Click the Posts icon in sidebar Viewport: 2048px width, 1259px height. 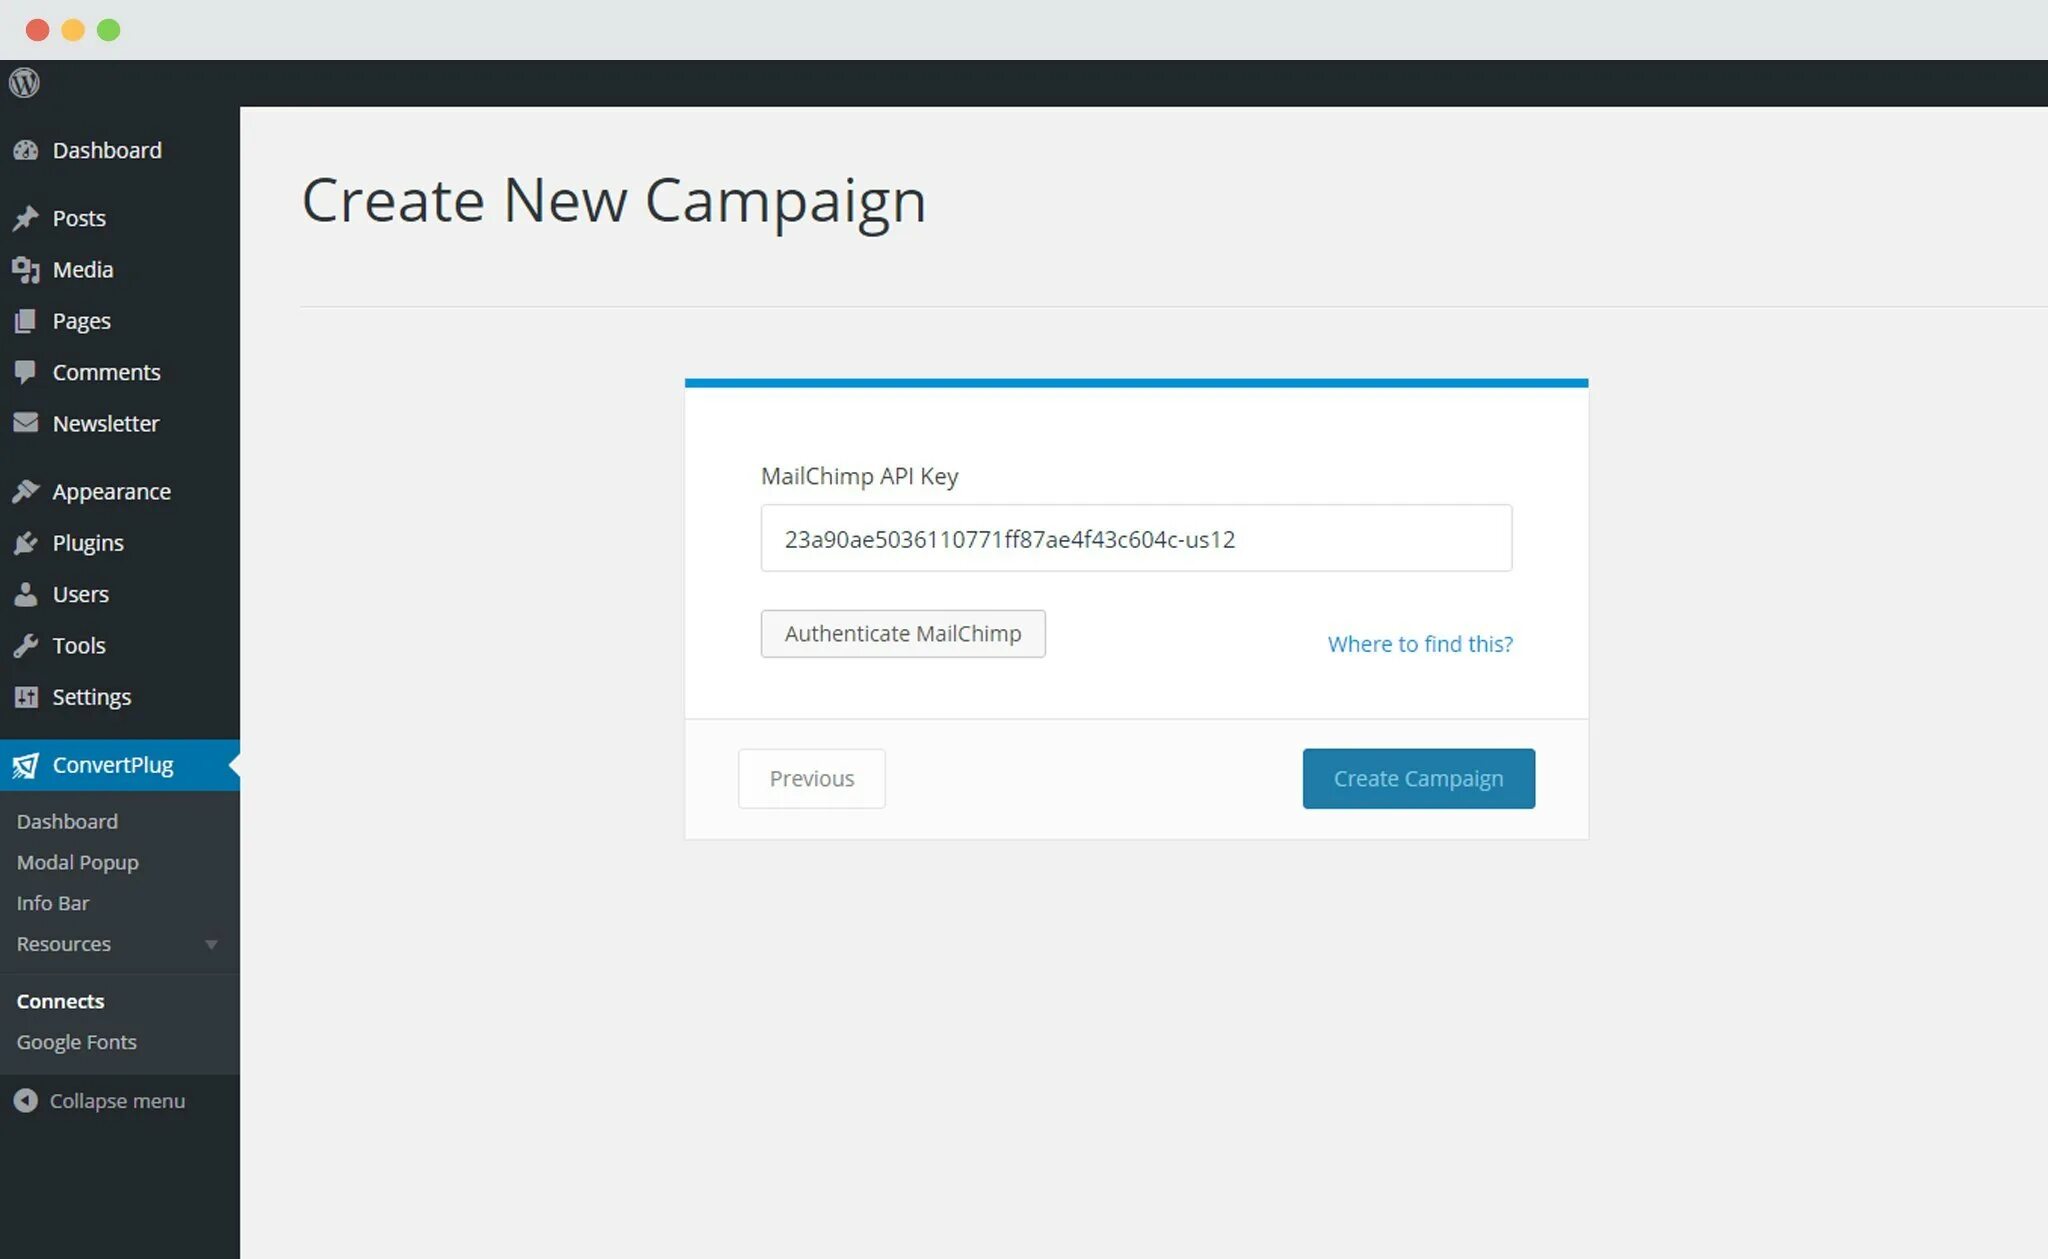tap(25, 218)
